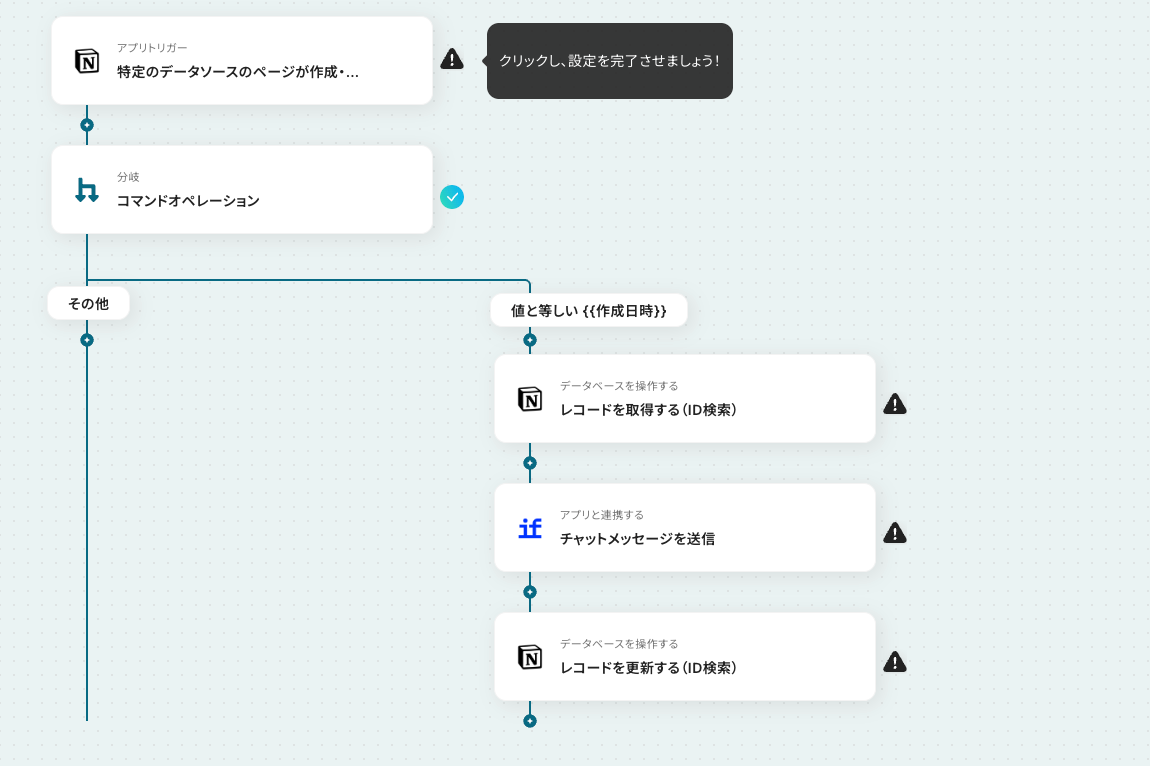This screenshot has height=766, width=1150.
Task: Add a step under その他 branch
Action: pyautogui.click(x=87, y=340)
